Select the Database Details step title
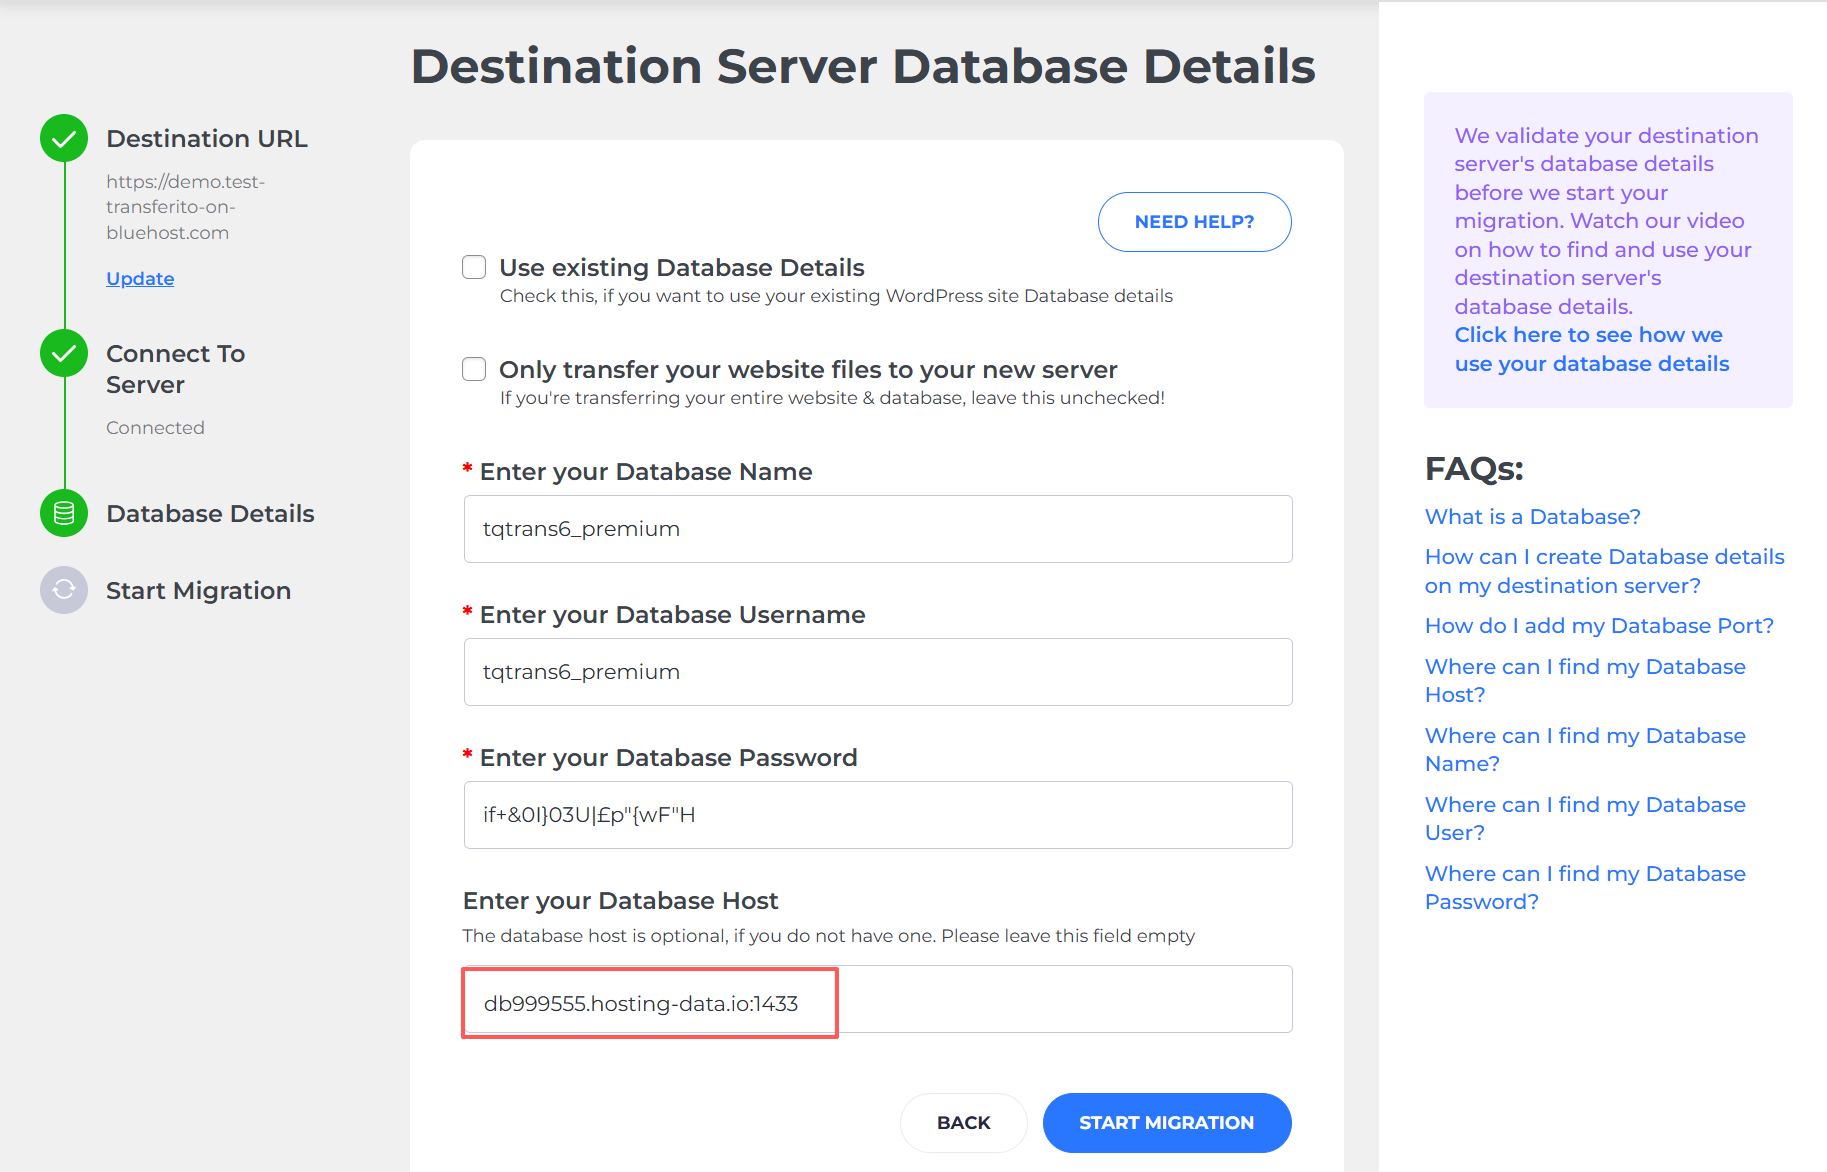Image resolution: width=1827 pixels, height=1172 pixels. tap(210, 514)
